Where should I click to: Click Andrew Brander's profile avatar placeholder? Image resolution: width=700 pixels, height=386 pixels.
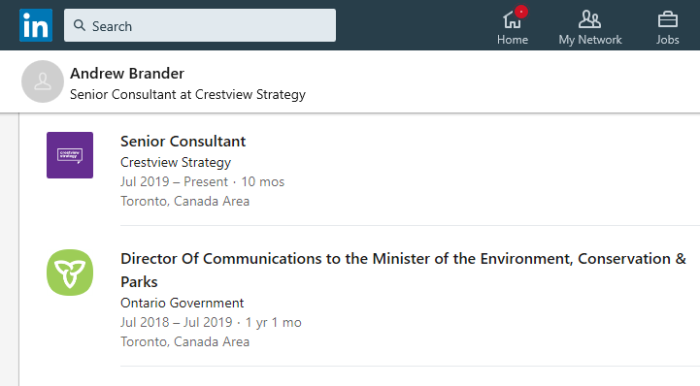pyautogui.click(x=42, y=82)
